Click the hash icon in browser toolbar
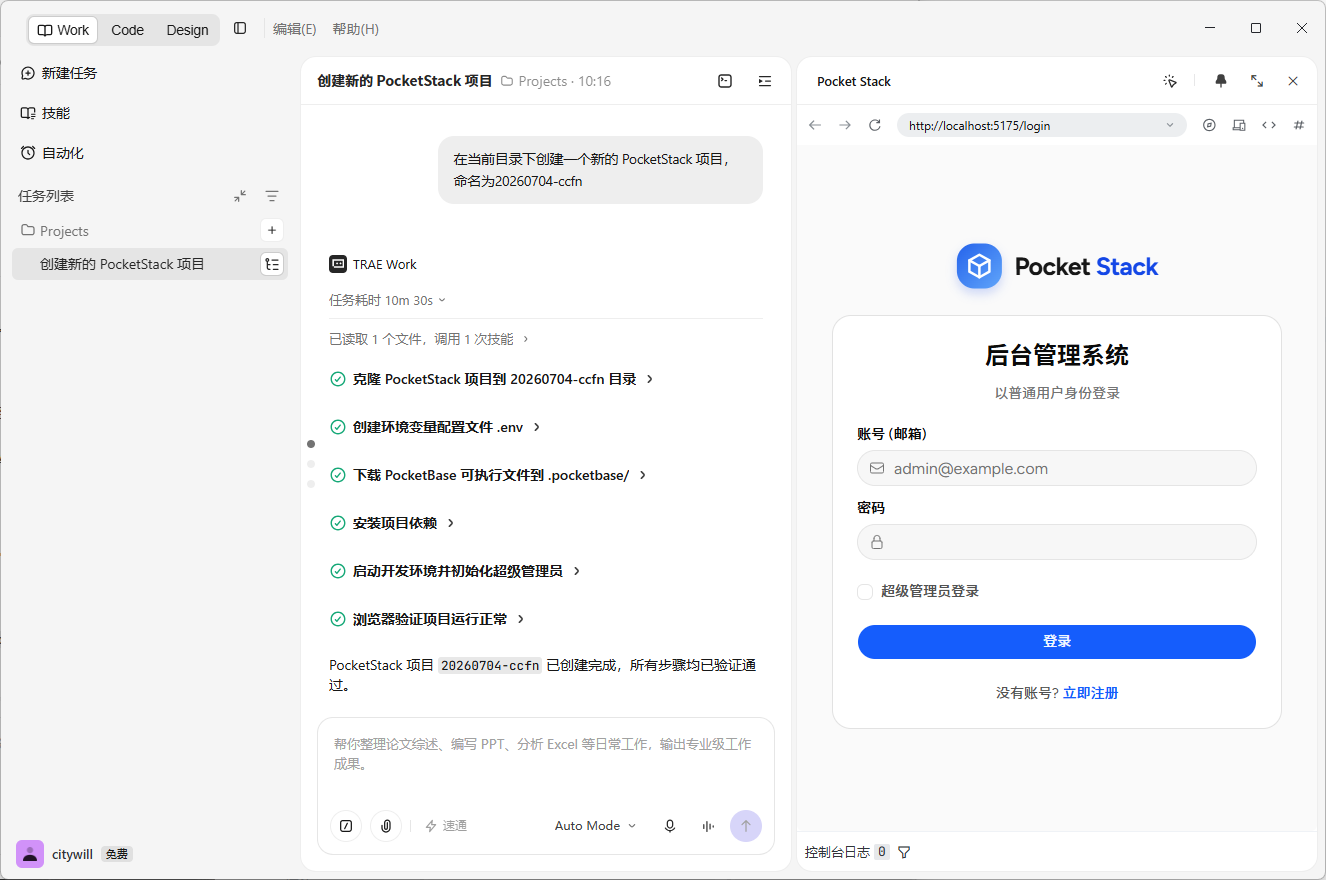 click(1299, 125)
